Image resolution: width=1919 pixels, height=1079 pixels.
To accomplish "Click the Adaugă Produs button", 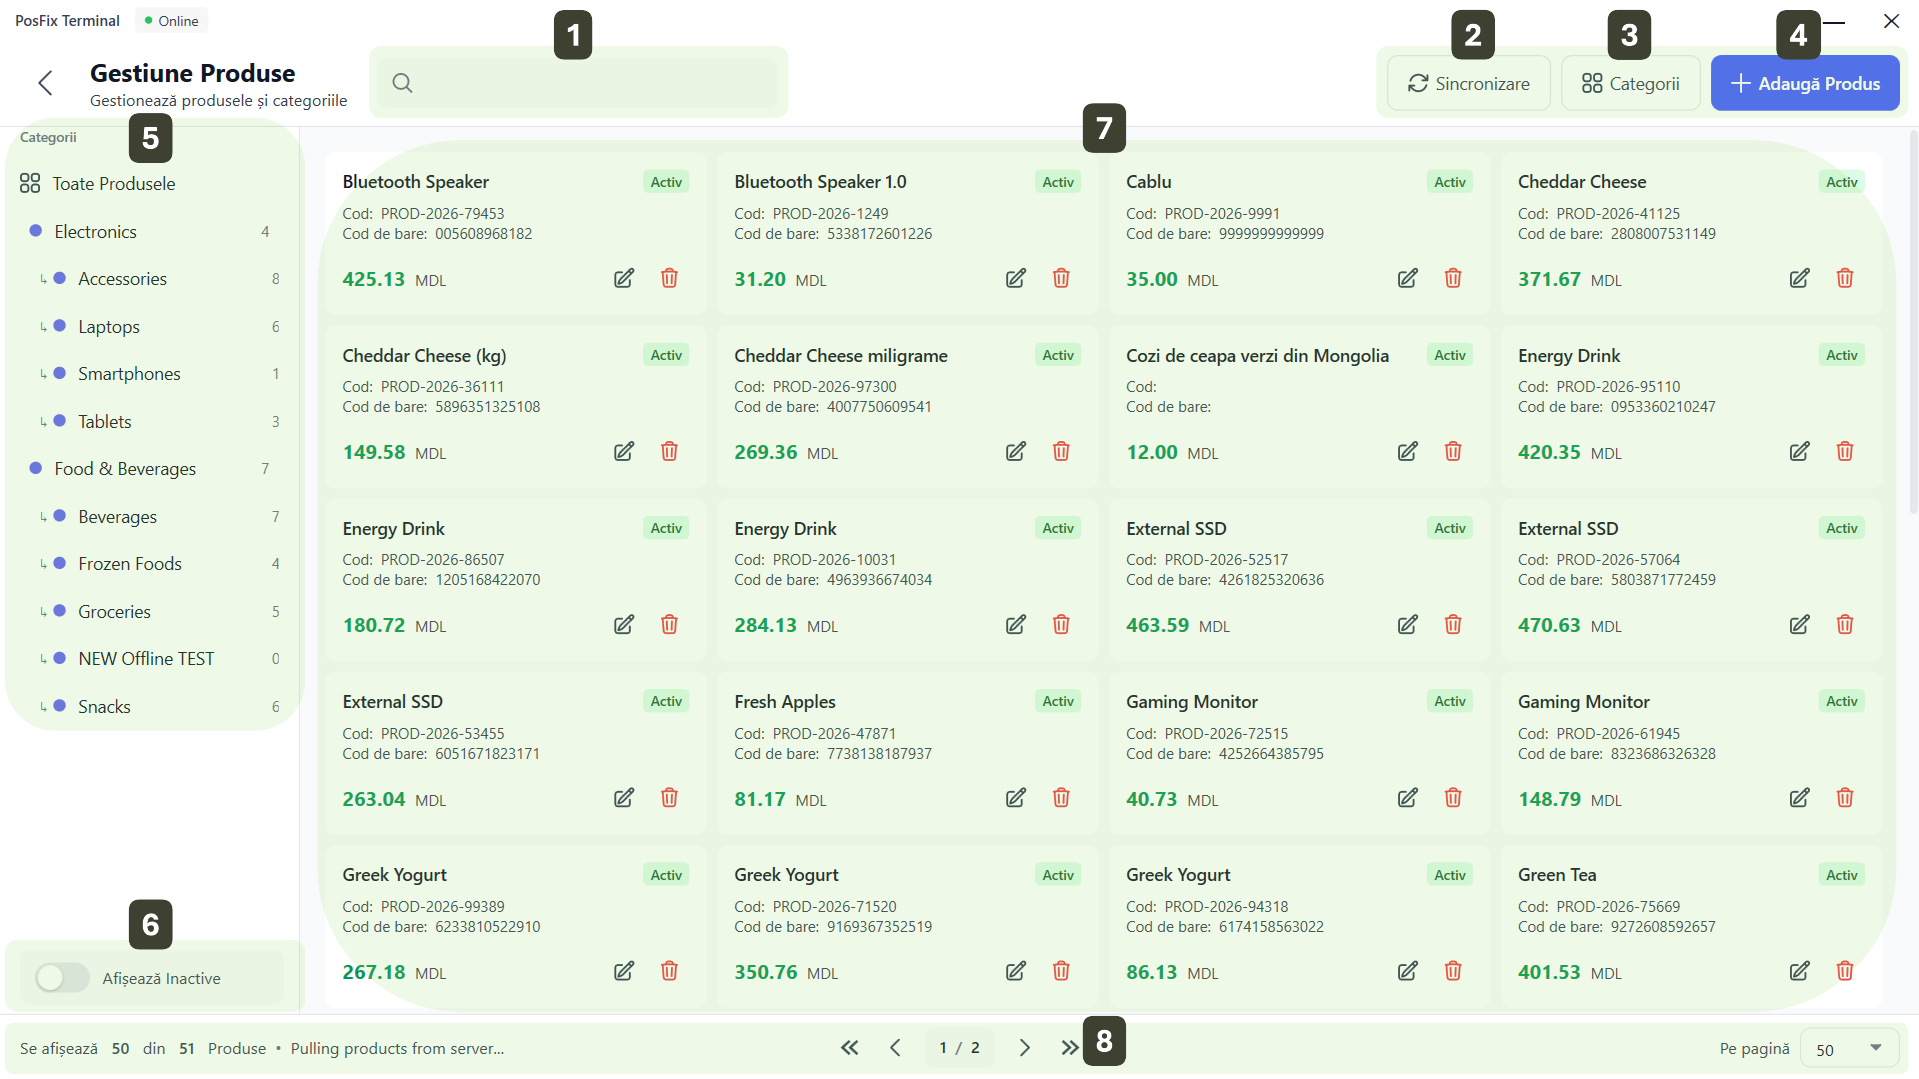I will (1804, 84).
